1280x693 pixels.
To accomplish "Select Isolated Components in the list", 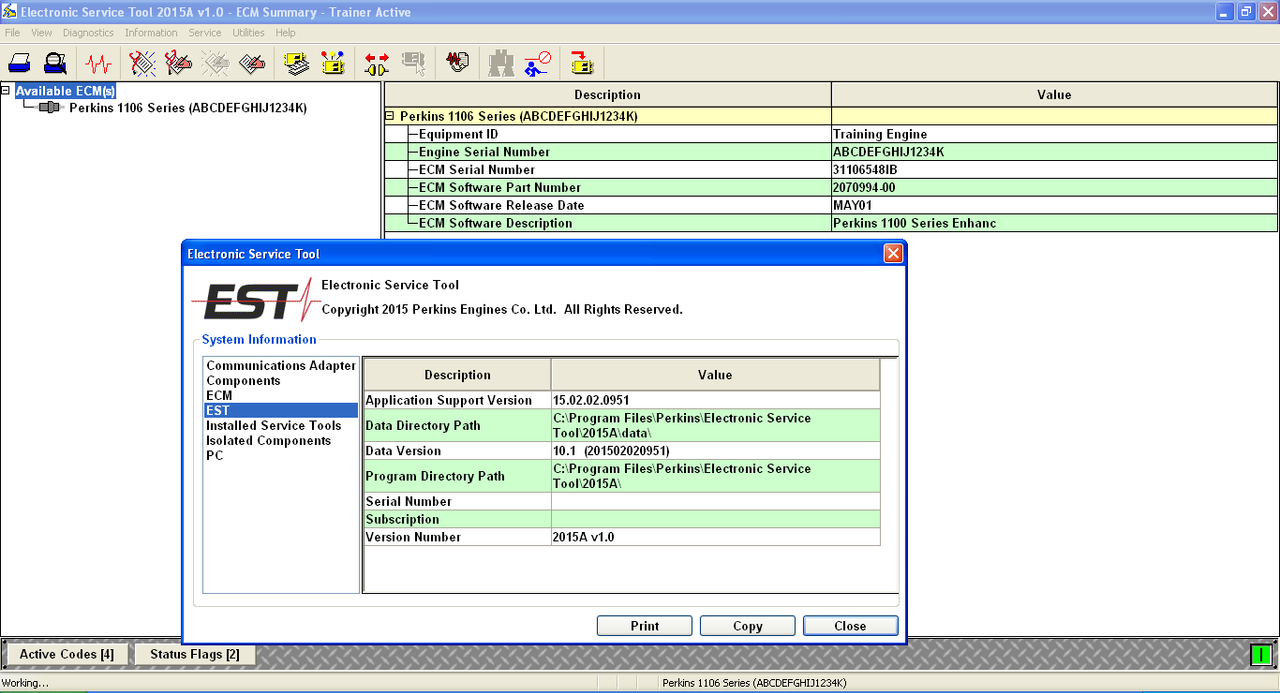I will pos(268,441).
